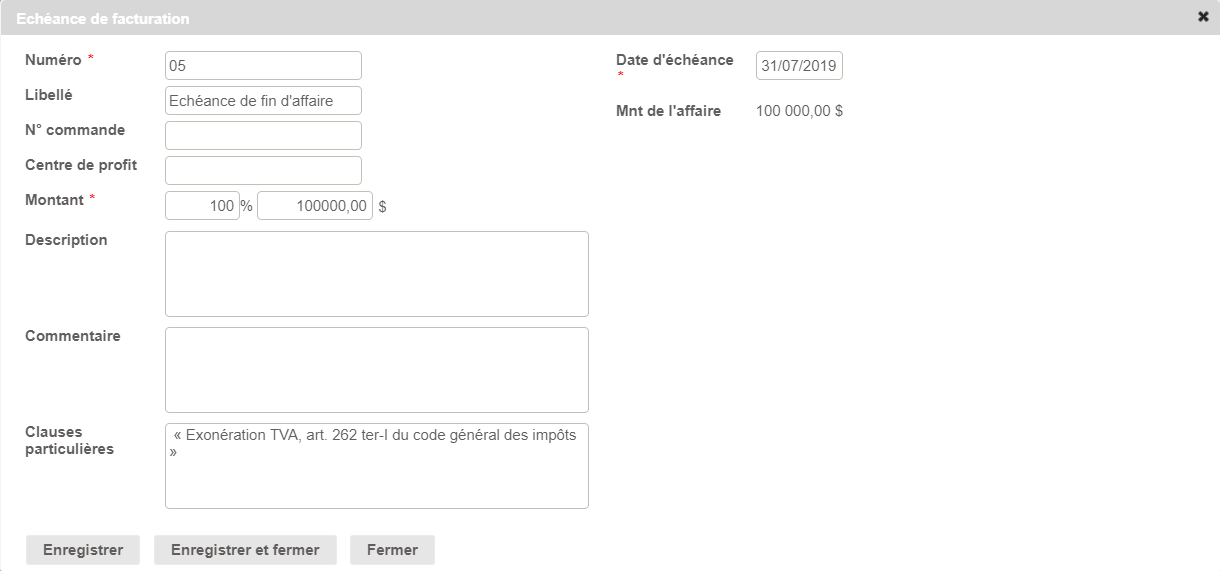Click the Clauses particulières label text

(x=69, y=440)
